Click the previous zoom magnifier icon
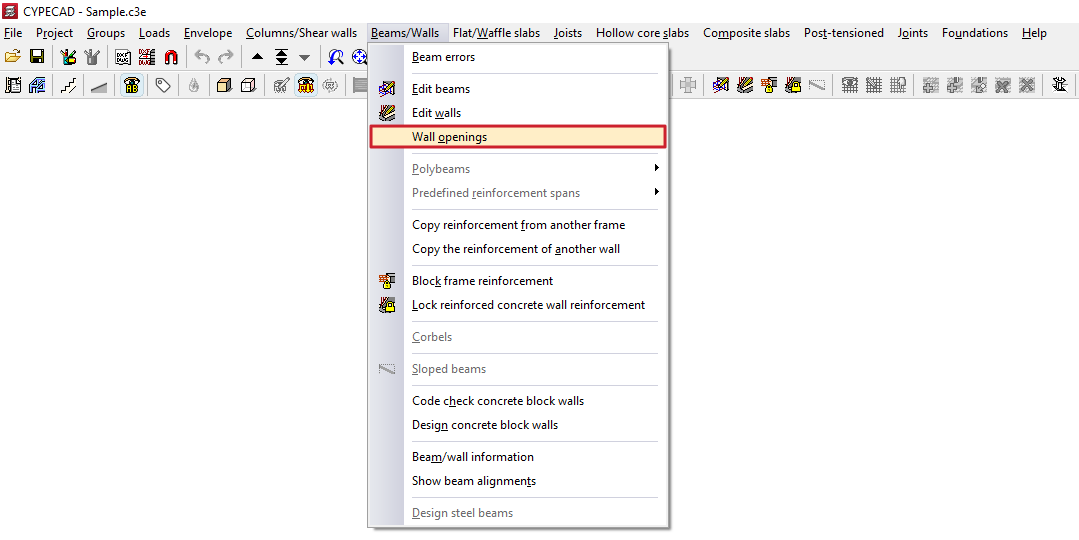 pyautogui.click(x=336, y=57)
